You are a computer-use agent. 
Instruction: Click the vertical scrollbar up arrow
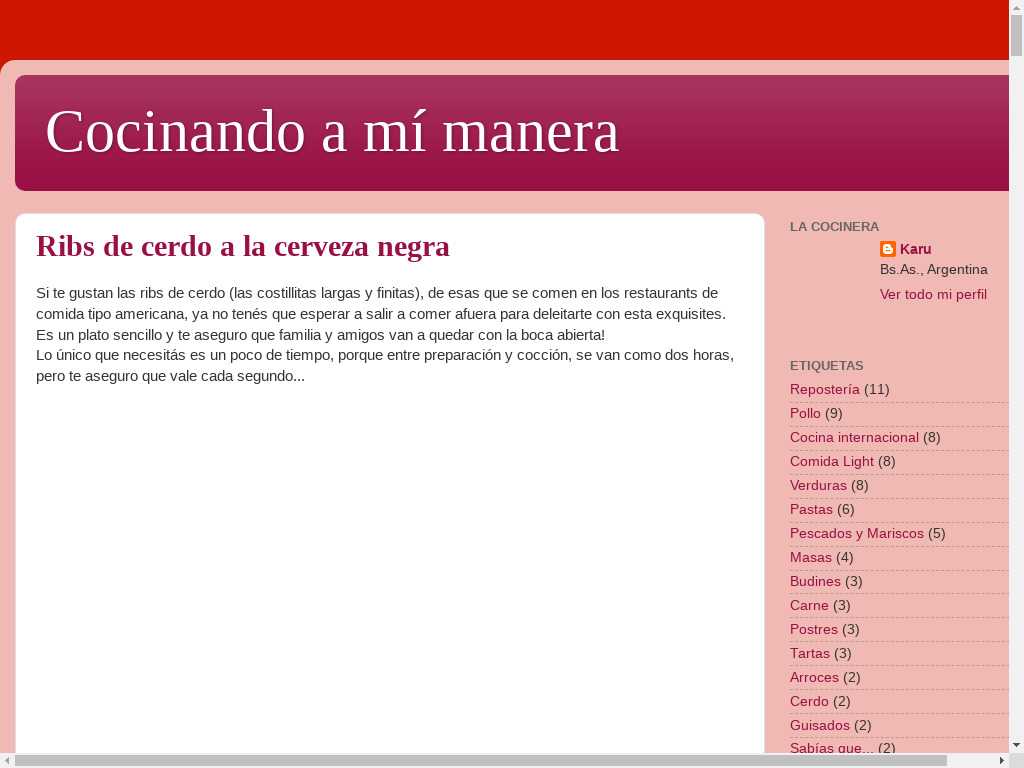coord(1016,6)
